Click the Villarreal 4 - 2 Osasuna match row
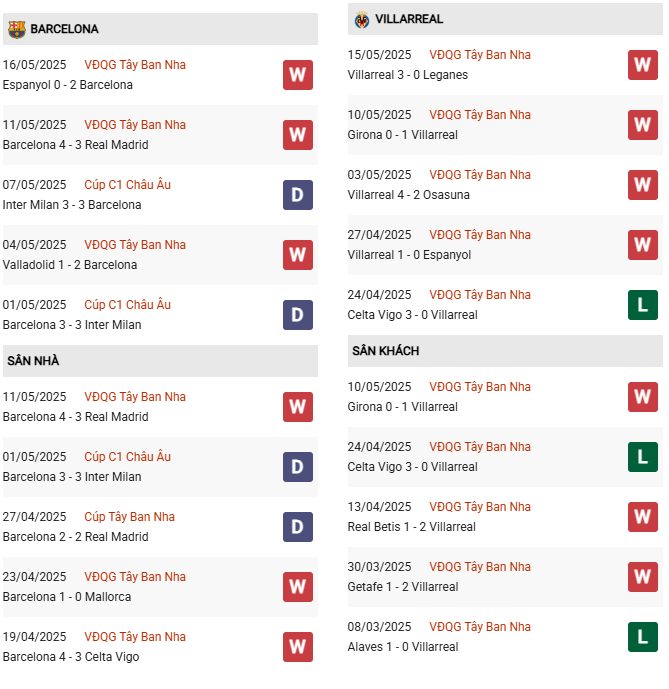This screenshot has width=669, height=689. (x=505, y=185)
